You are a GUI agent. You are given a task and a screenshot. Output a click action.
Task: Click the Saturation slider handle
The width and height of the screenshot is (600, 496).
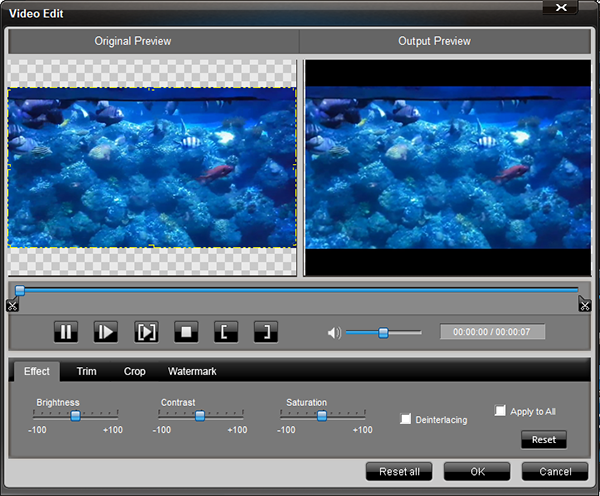(322, 416)
